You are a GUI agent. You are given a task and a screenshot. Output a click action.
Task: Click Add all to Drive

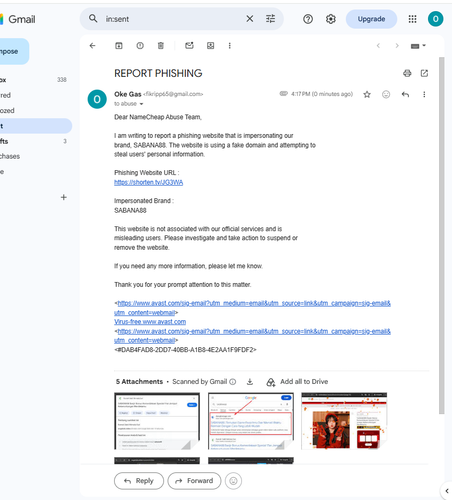pos(297,382)
